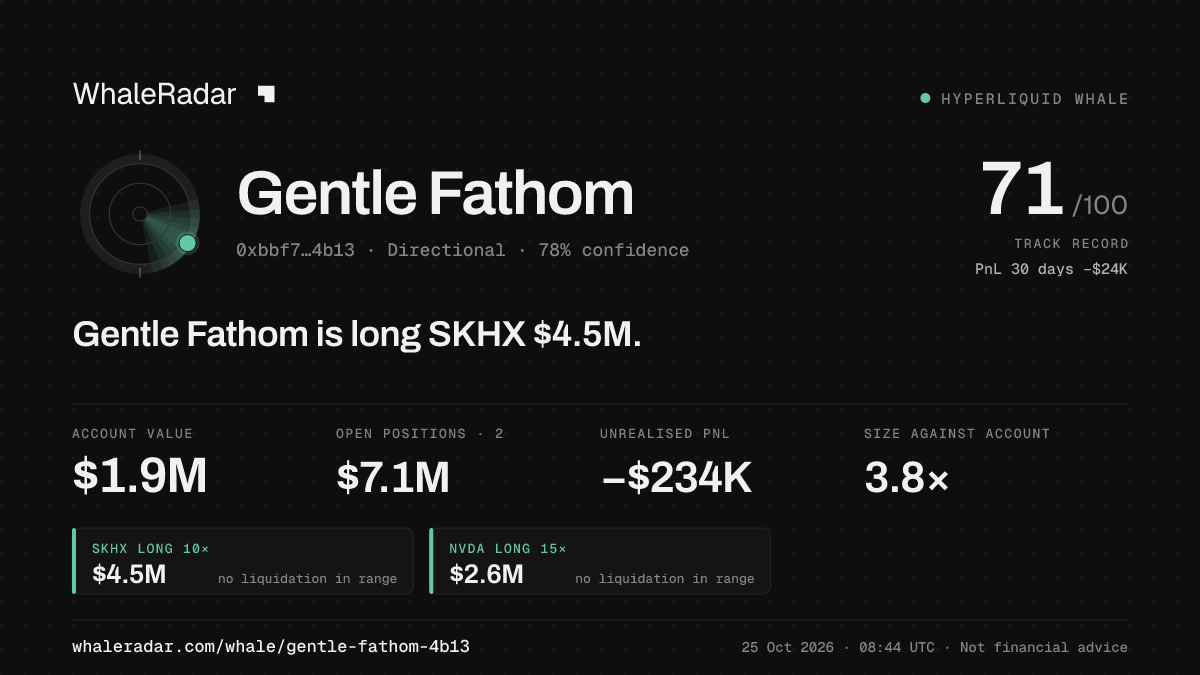
Task: Click the $2.6M NVDA position amount
Action: (x=486, y=574)
